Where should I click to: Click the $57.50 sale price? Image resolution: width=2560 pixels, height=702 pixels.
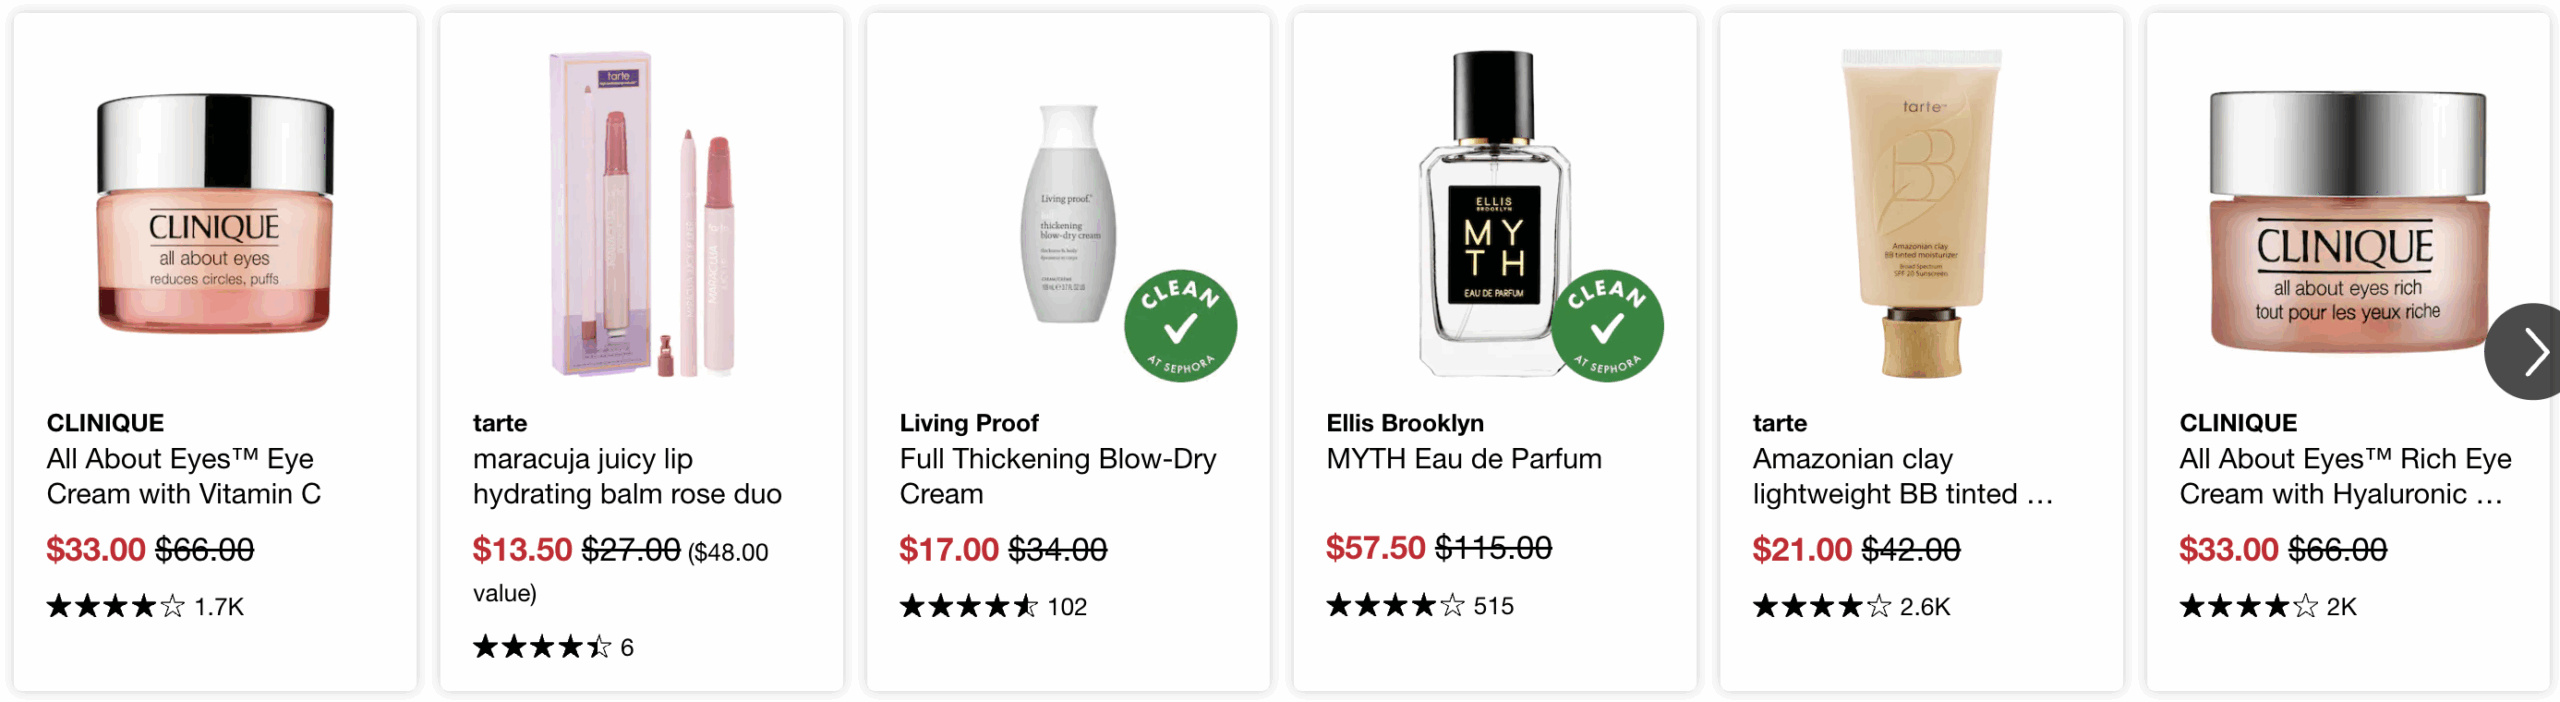pyautogui.click(x=1375, y=548)
